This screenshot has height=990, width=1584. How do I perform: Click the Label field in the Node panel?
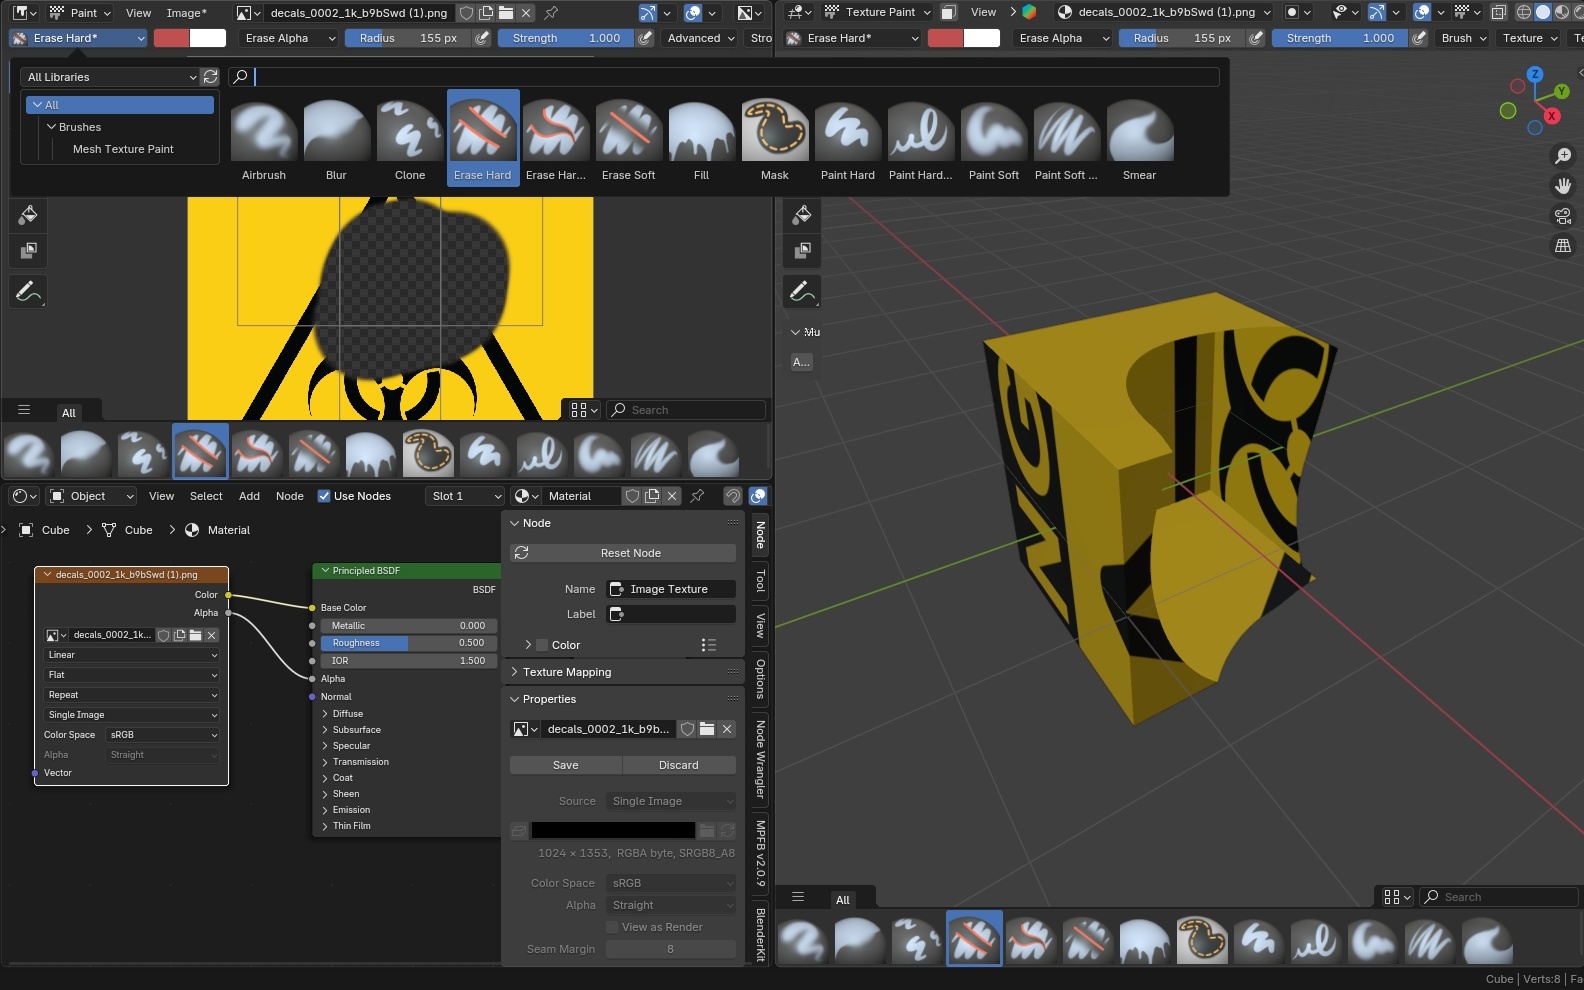point(671,614)
